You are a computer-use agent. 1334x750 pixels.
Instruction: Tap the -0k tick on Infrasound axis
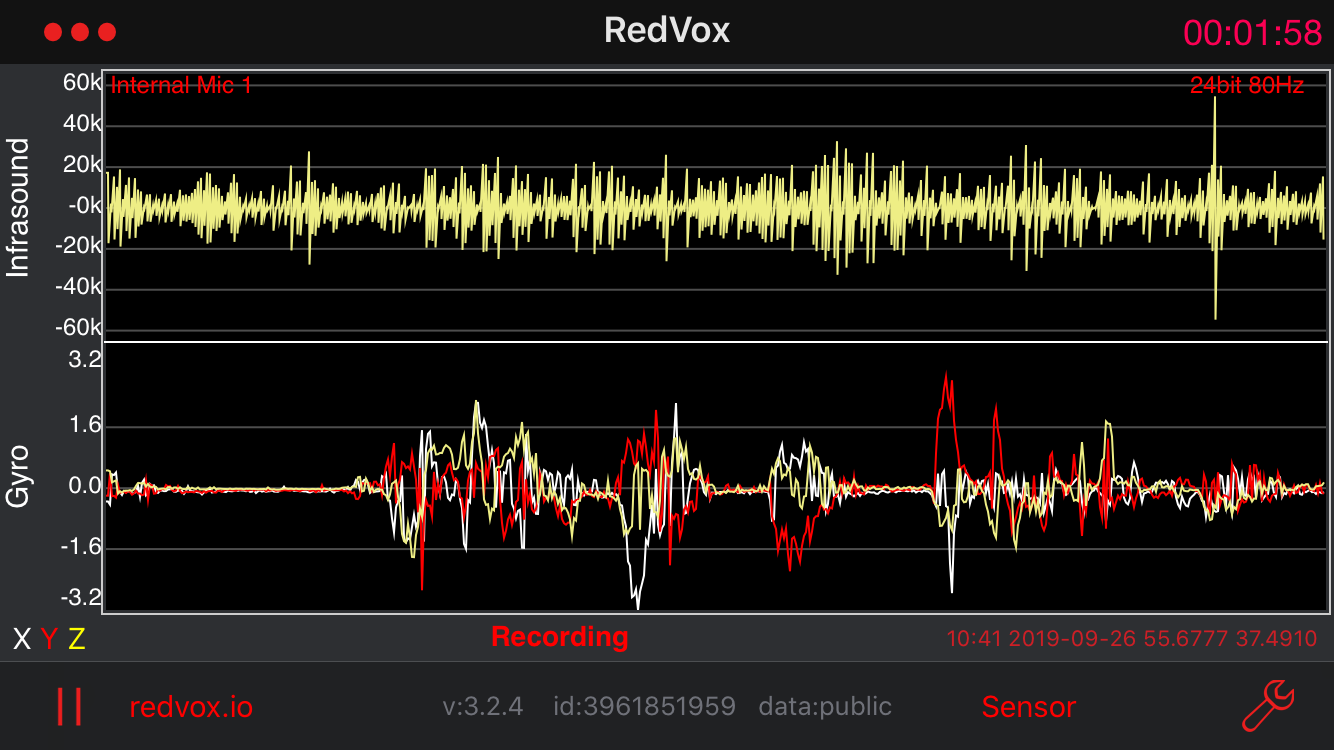click(83, 206)
